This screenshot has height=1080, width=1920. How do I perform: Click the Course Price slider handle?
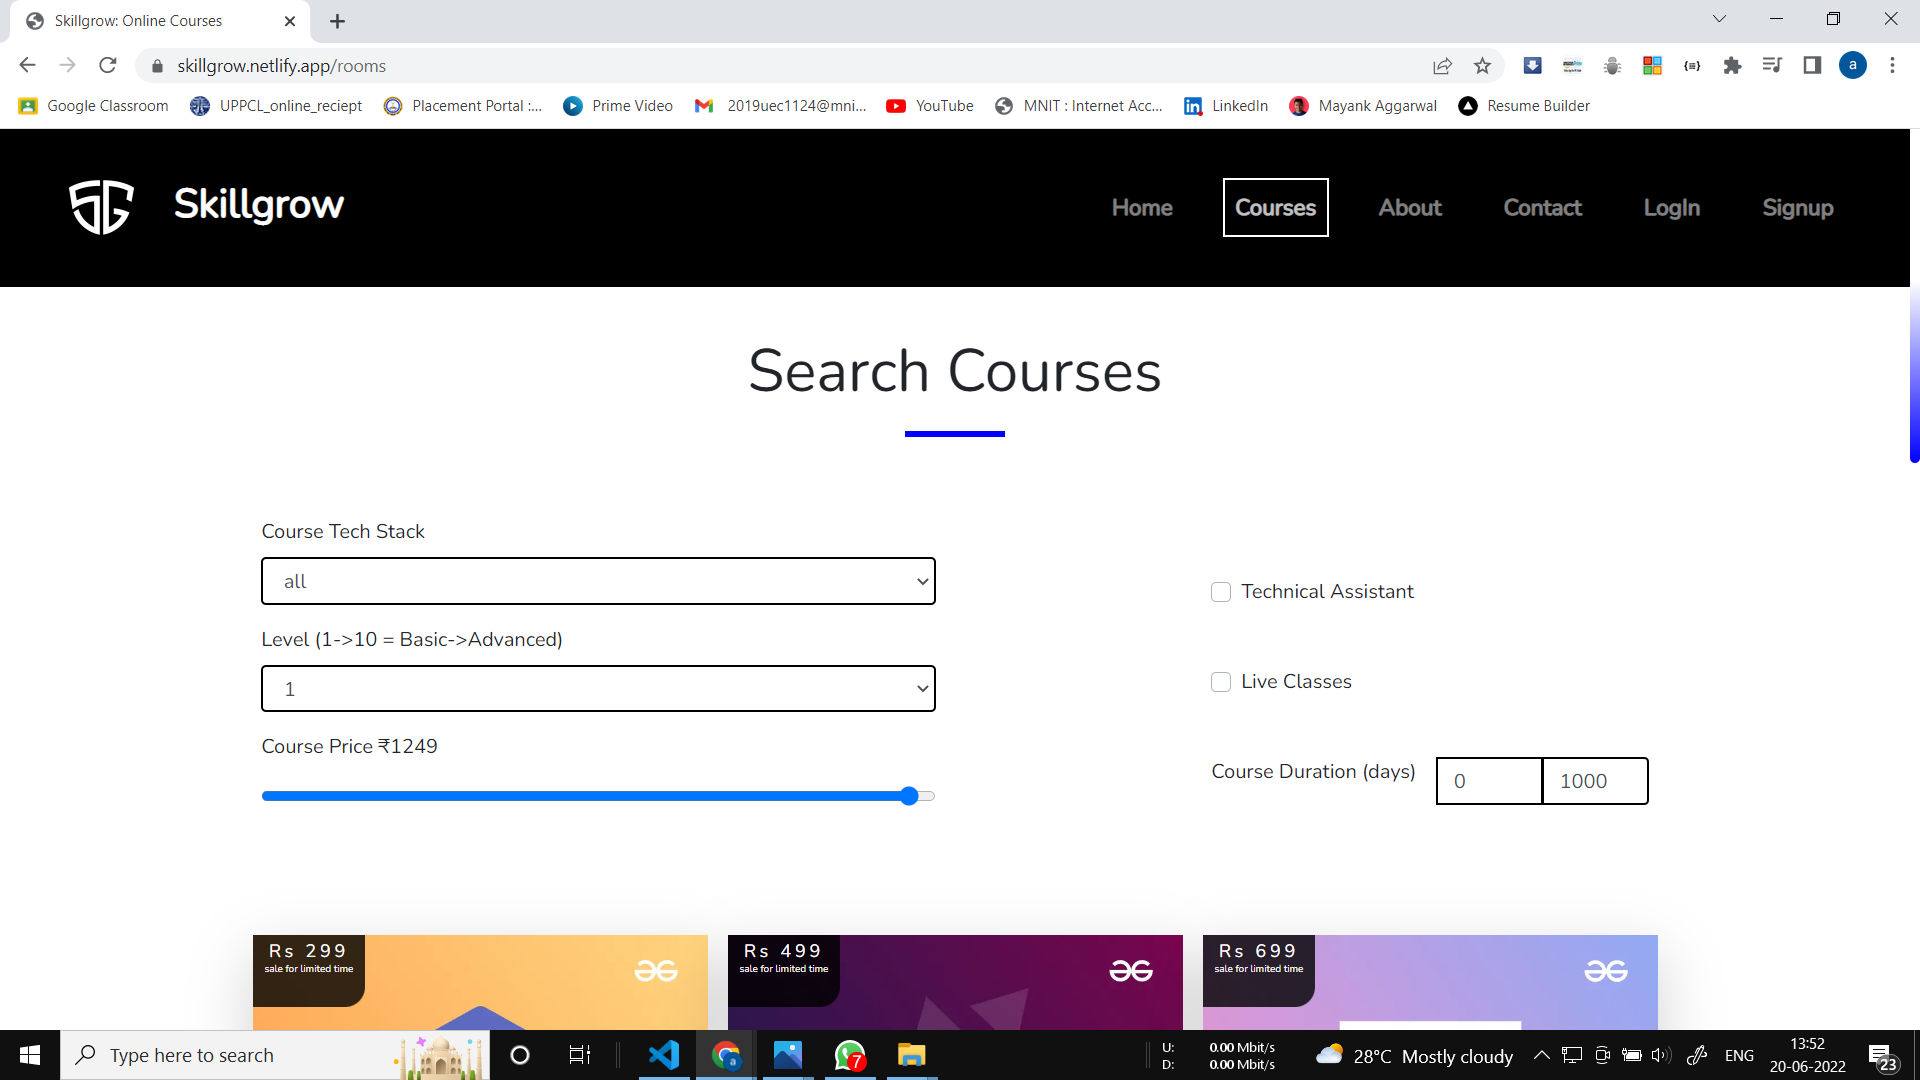[909, 796]
